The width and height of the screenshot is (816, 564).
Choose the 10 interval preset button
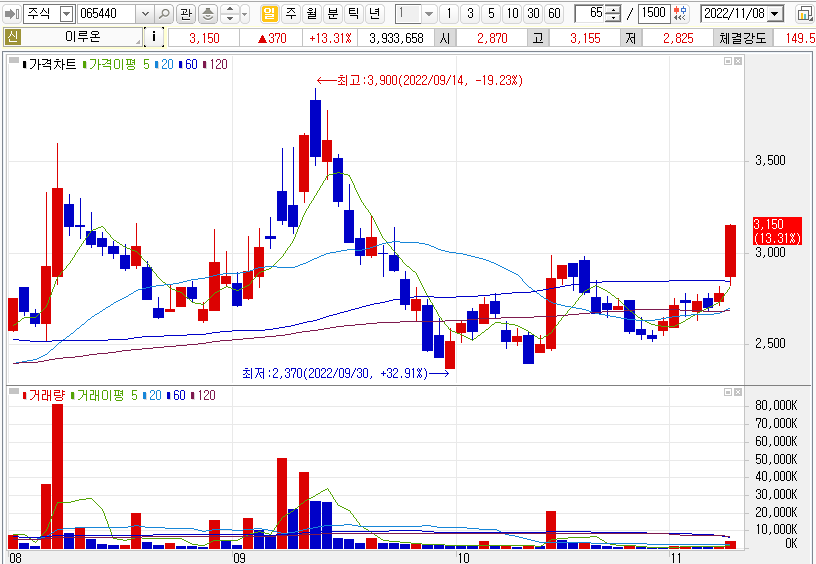[513, 14]
